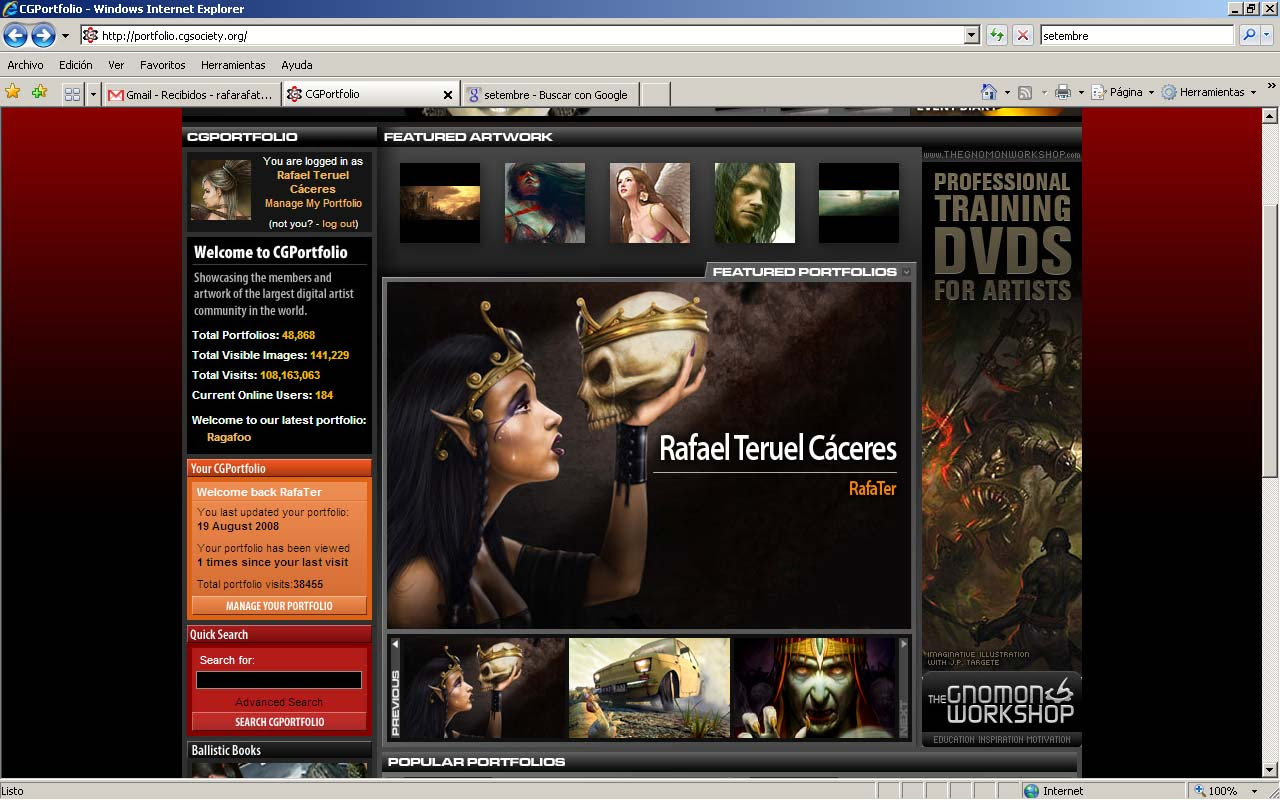Screen dimensions: 1280x800
Task: Refresh the page with the green arrows
Action: (997, 35)
